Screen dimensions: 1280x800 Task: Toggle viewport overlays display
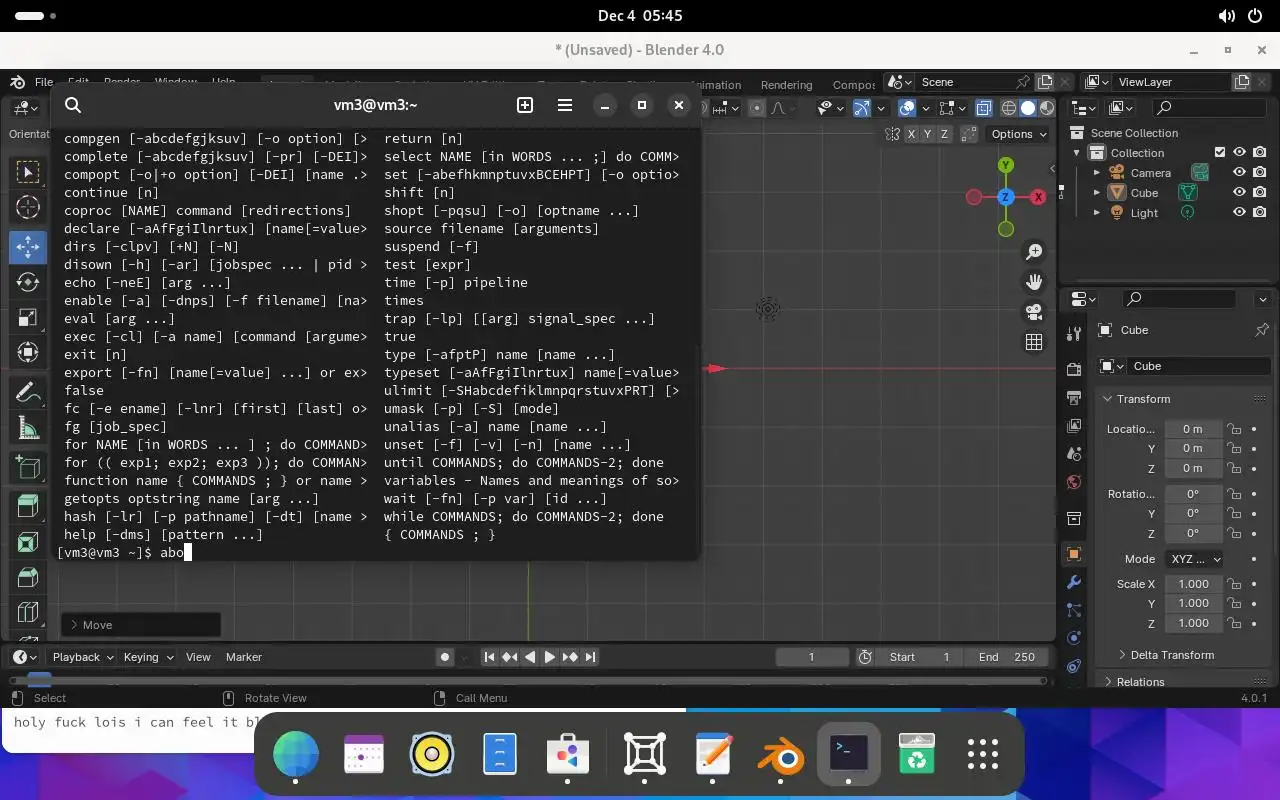907,108
